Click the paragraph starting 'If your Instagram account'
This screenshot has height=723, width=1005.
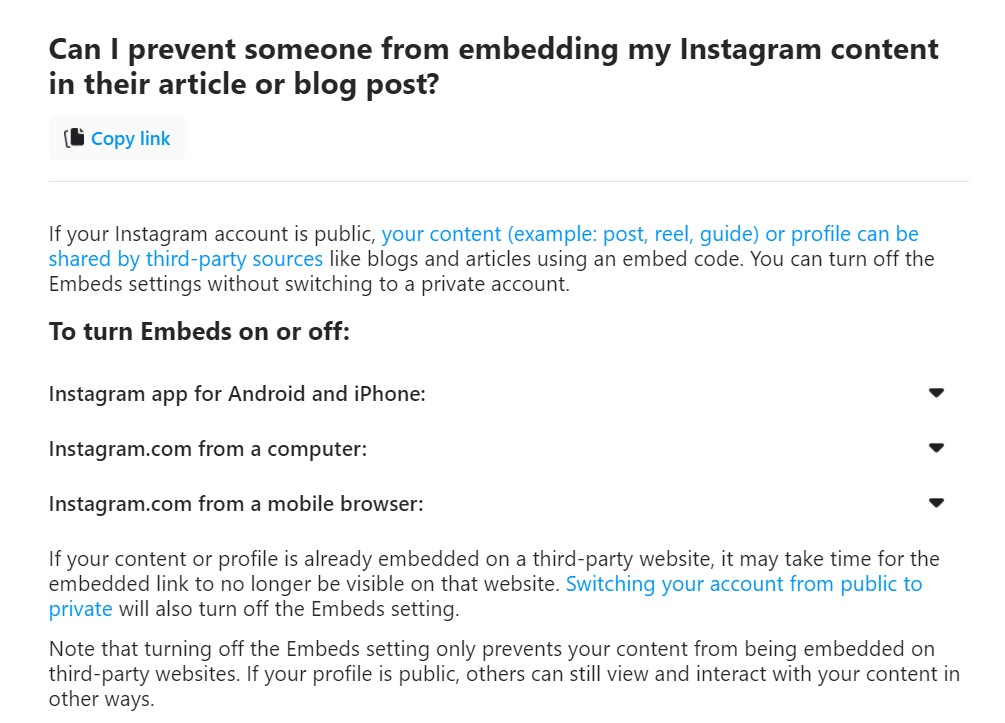(492, 259)
